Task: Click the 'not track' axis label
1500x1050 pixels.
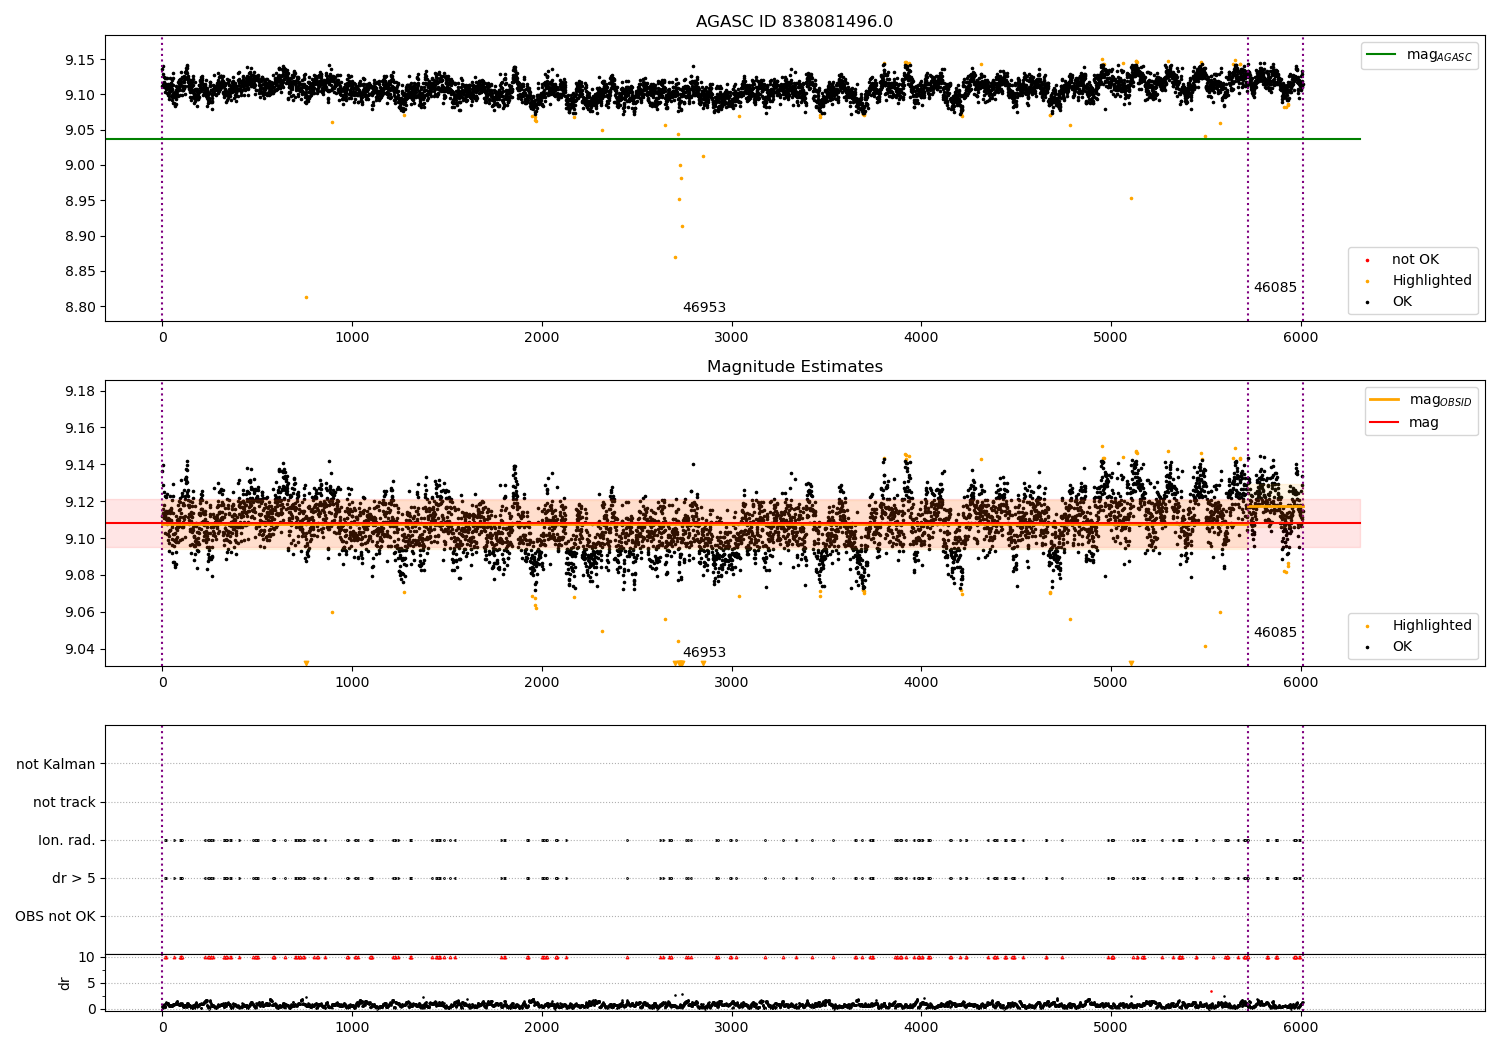Action: point(64,803)
